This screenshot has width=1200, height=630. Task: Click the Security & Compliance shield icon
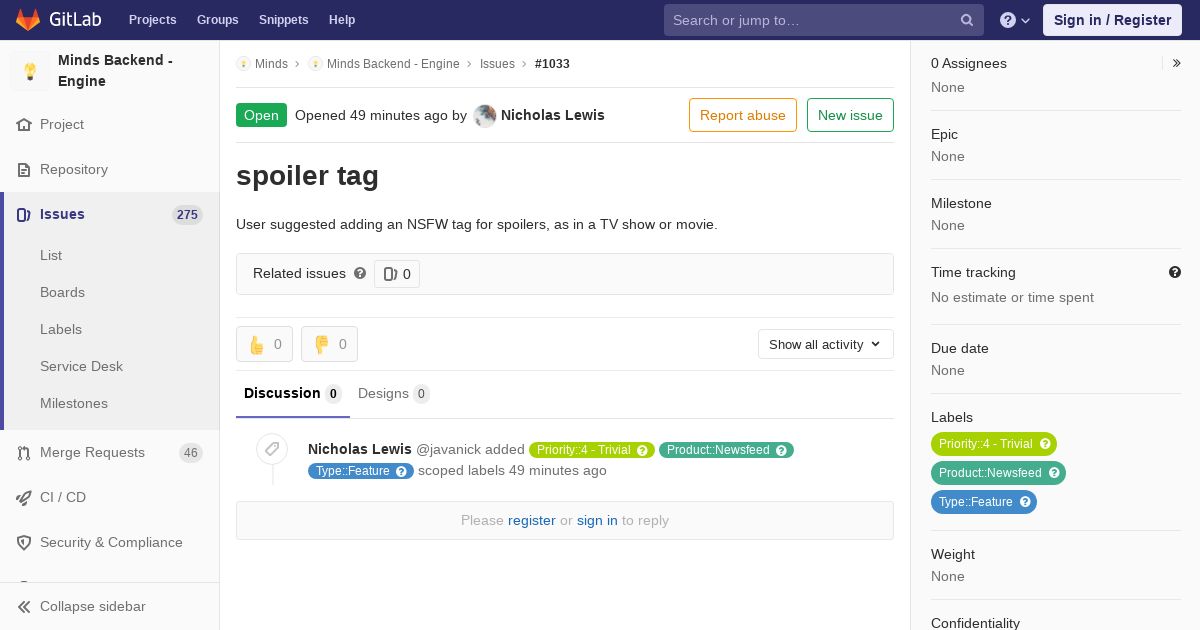tap(24, 543)
